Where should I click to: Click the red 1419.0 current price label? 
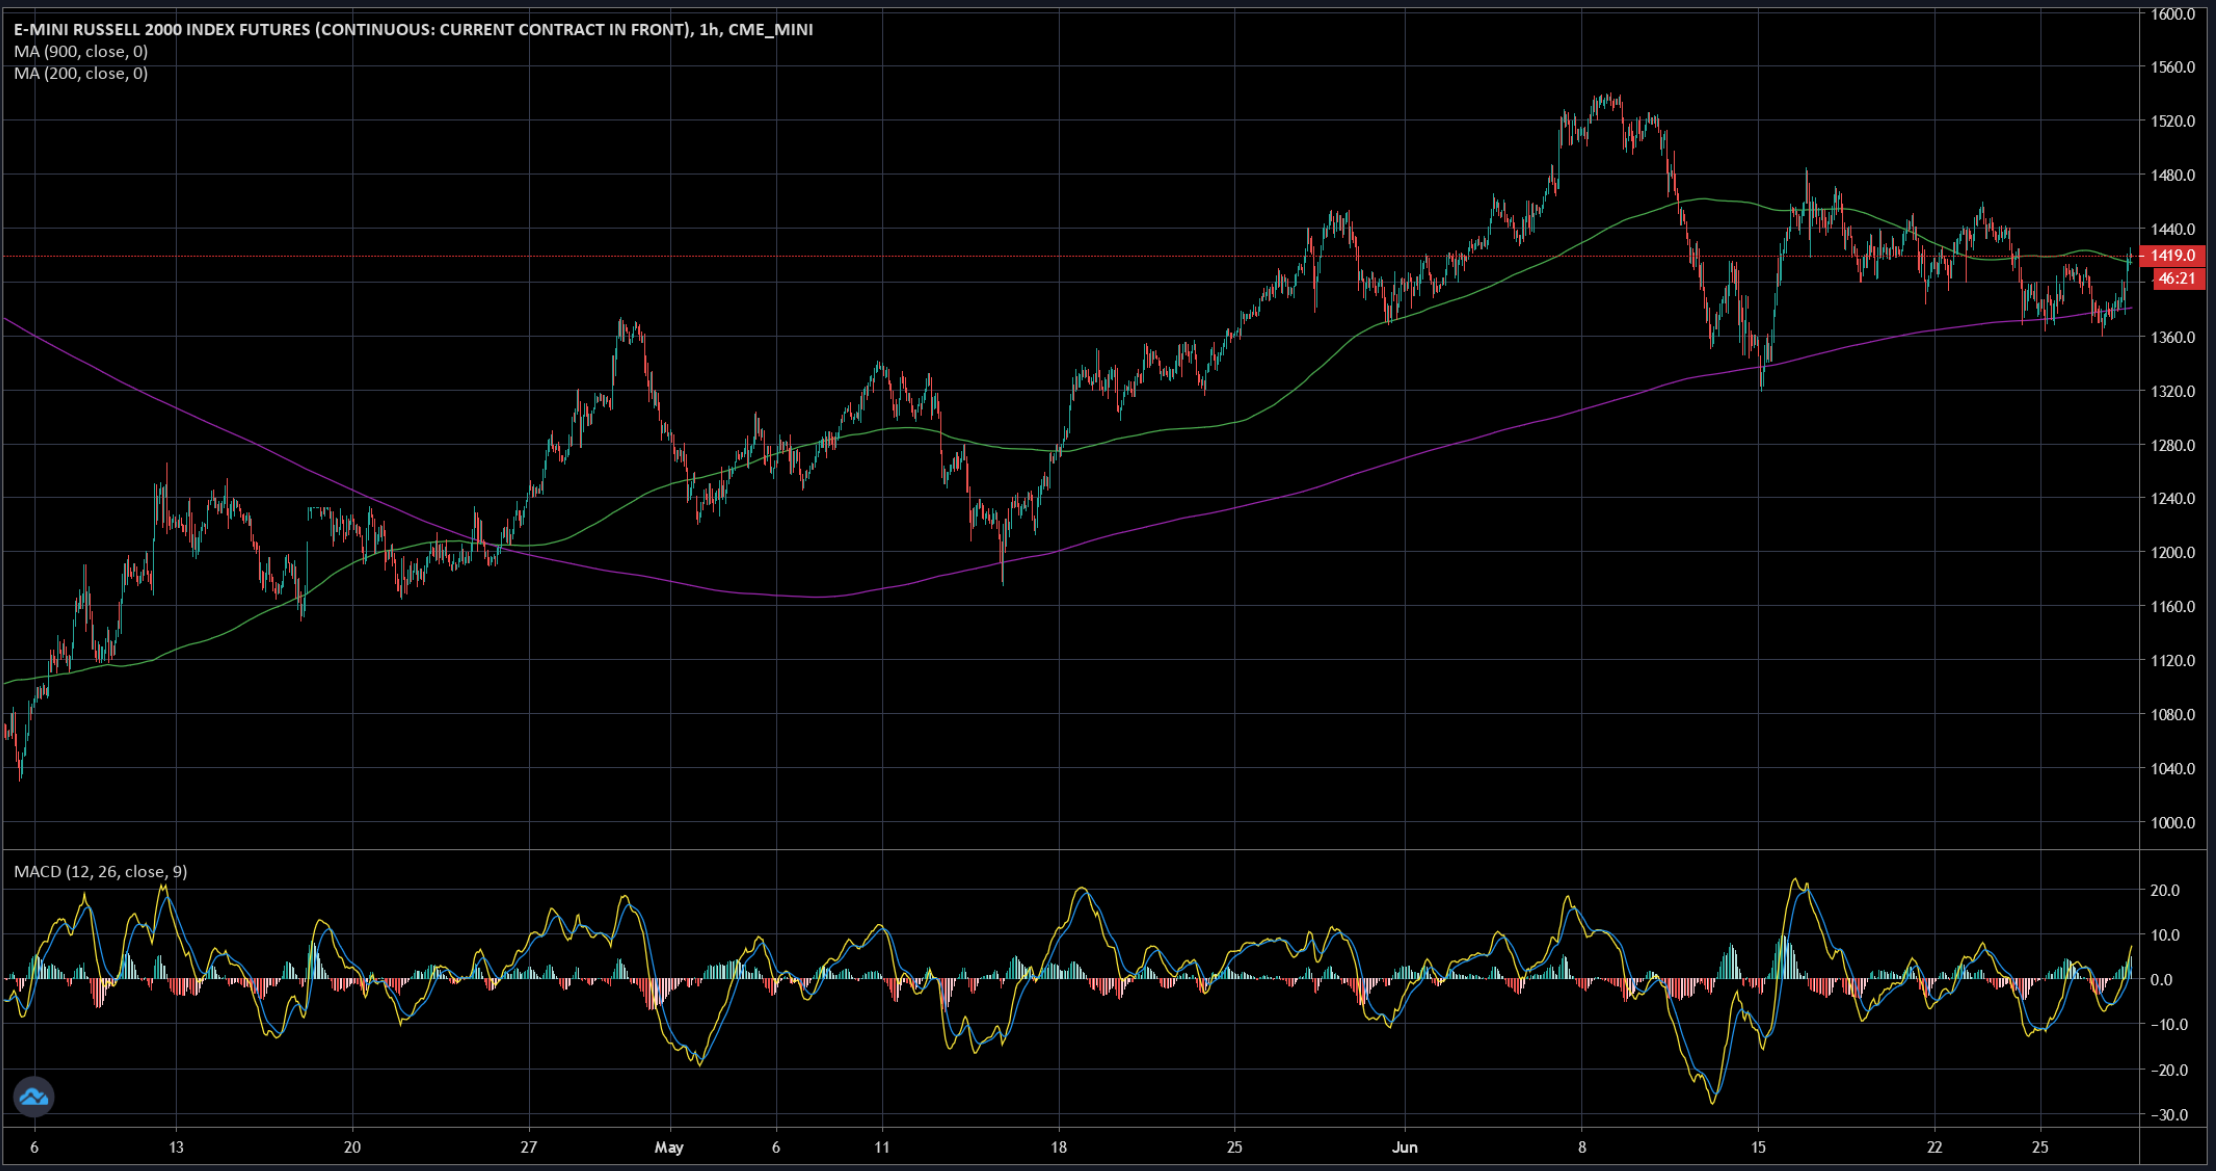(x=2172, y=256)
